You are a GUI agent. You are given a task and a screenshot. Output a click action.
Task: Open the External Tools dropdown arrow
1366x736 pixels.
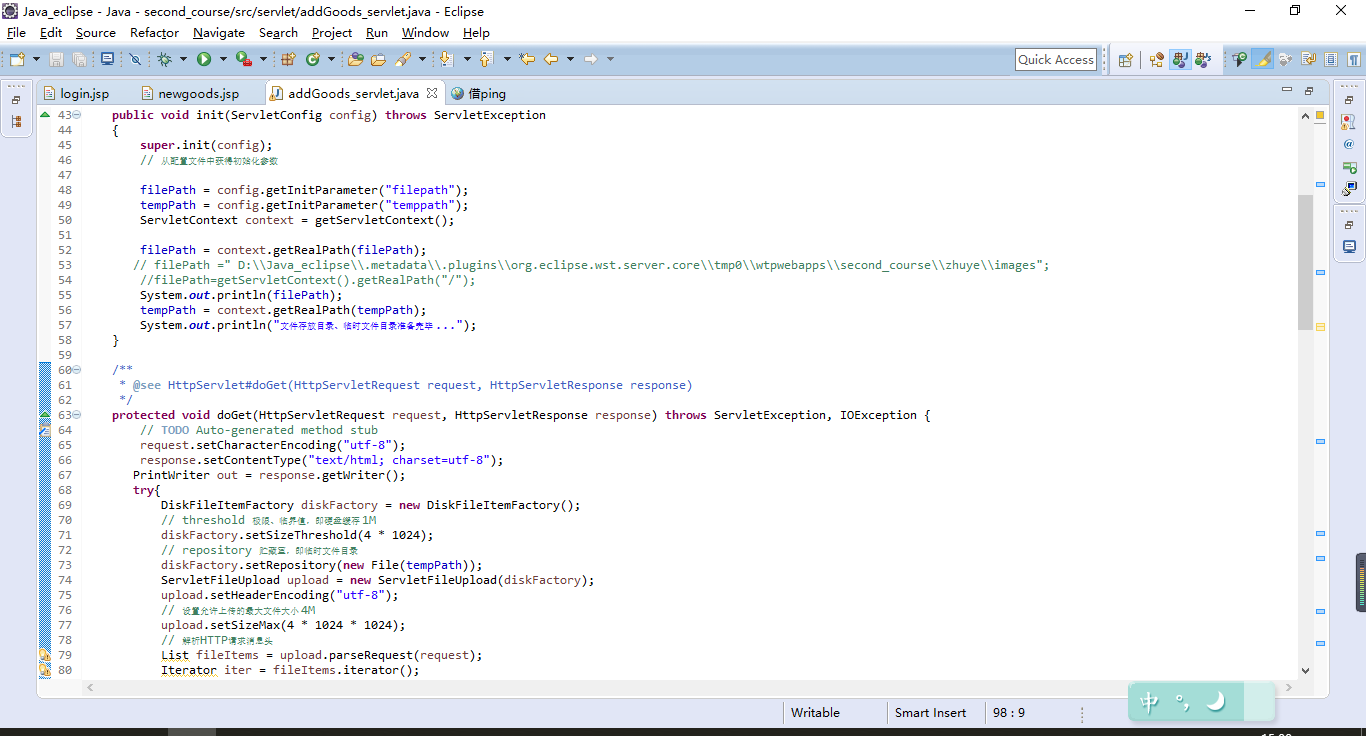[263, 60]
